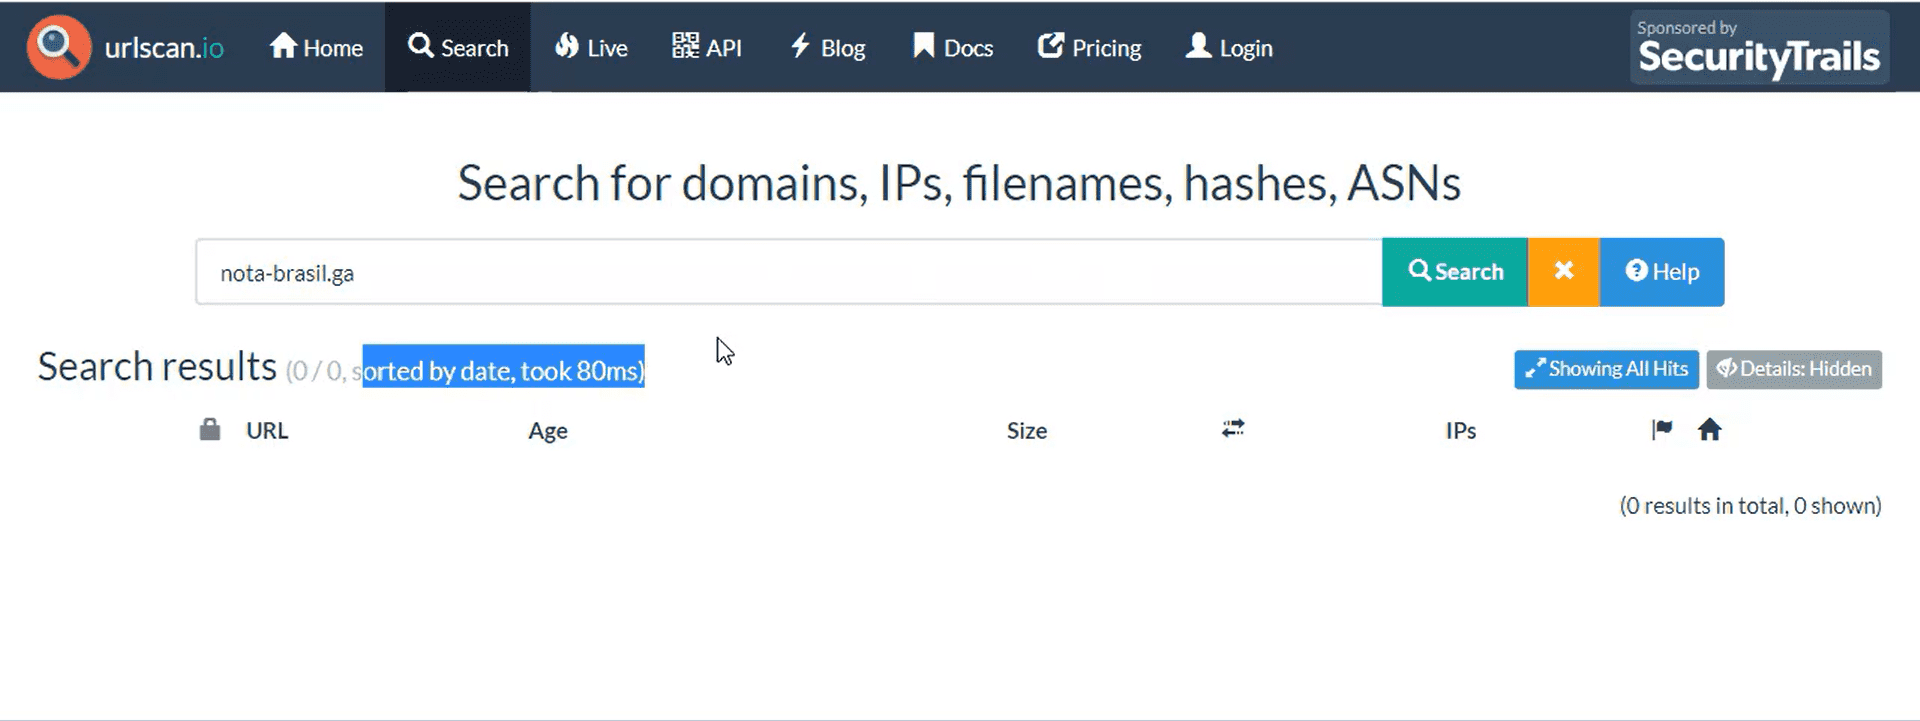Toggle Details: Hidden button
This screenshot has height=721, width=1920.
[x=1794, y=369]
